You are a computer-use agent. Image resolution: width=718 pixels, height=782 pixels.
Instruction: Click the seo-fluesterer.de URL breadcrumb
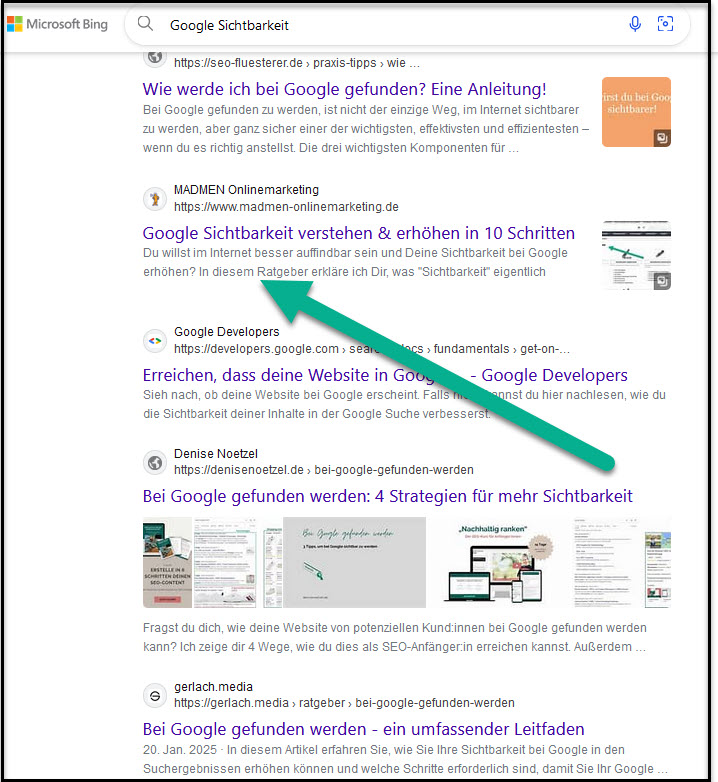(x=297, y=63)
